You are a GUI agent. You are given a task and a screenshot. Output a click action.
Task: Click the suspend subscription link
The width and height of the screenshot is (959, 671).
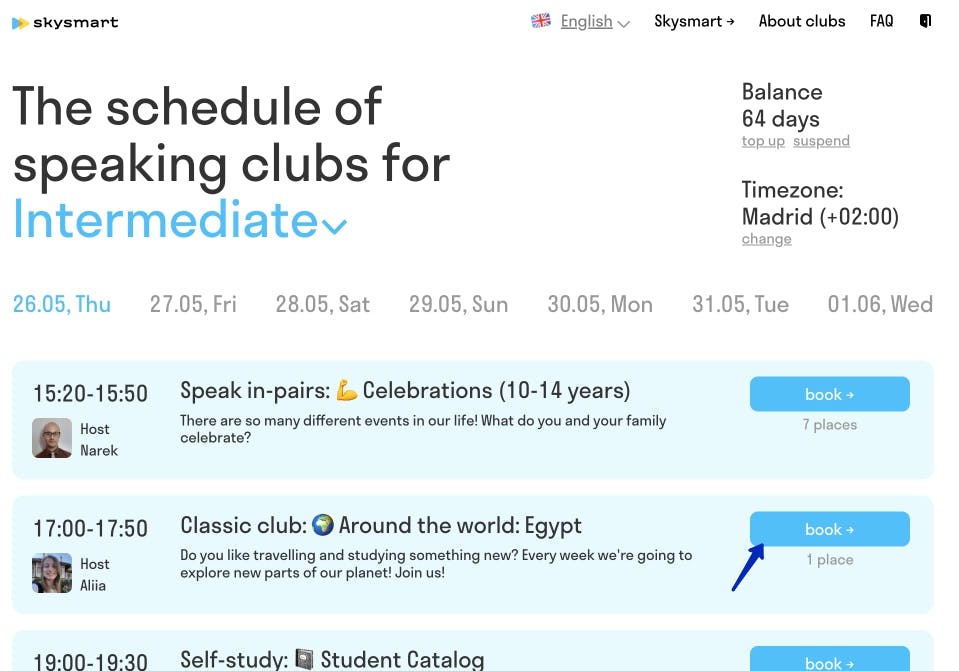coord(821,141)
